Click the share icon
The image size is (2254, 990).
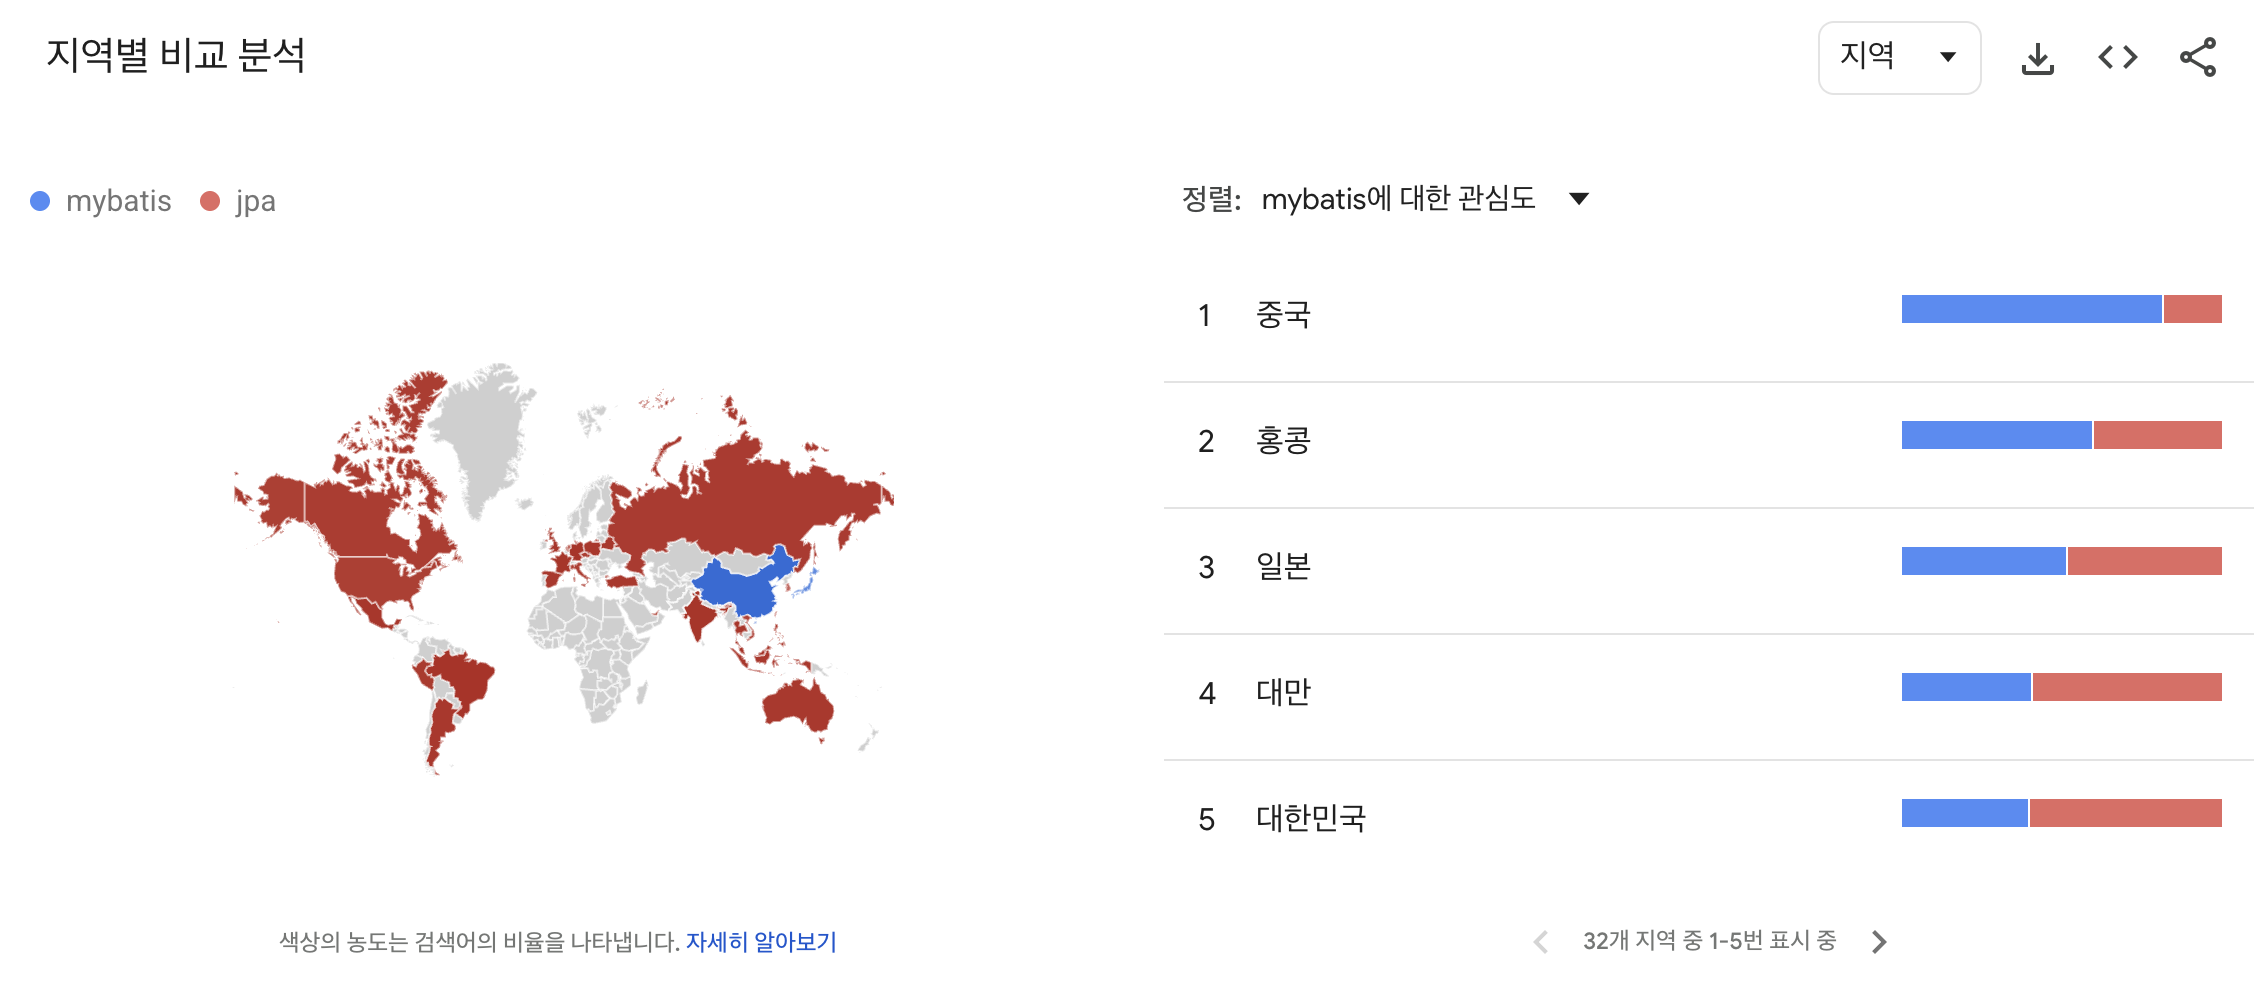pos(2197,58)
